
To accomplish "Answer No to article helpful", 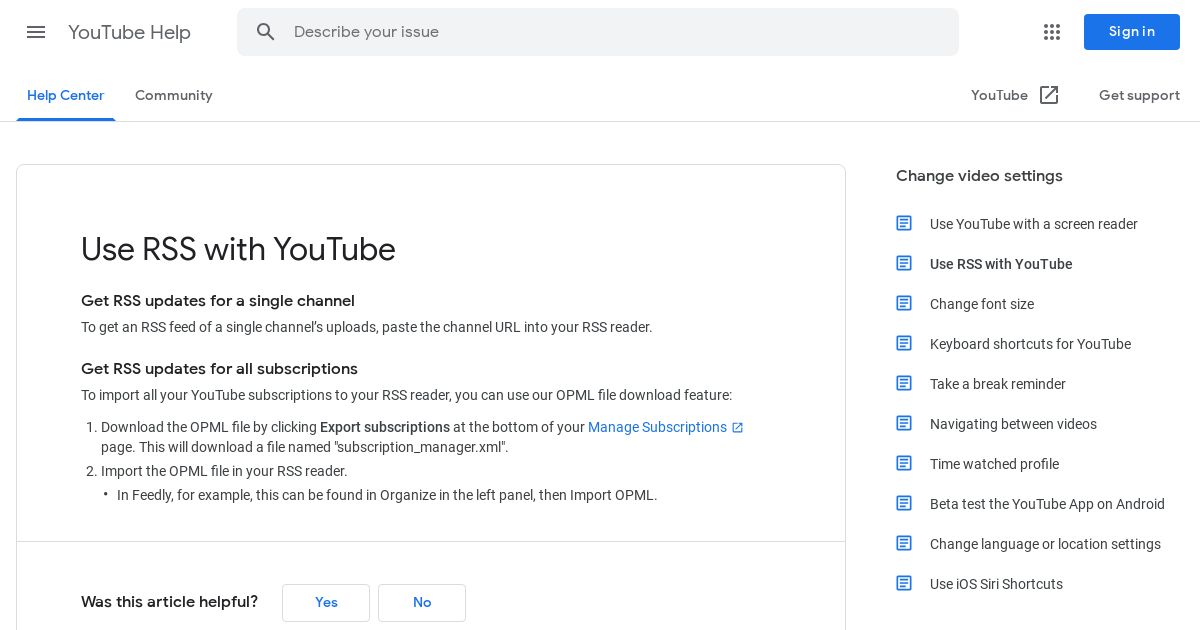I will click(x=422, y=603).
